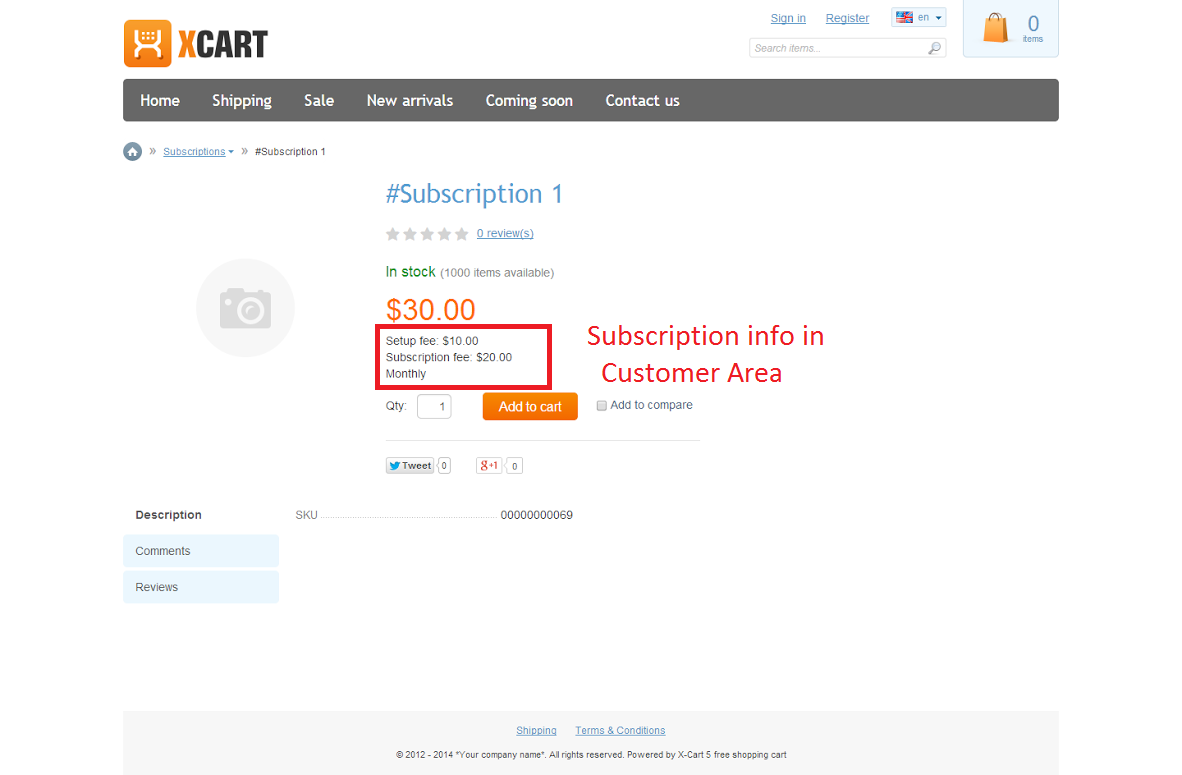Screen dimensions: 1182x775
Task: Click the search magnifier icon
Action: point(934,48)
